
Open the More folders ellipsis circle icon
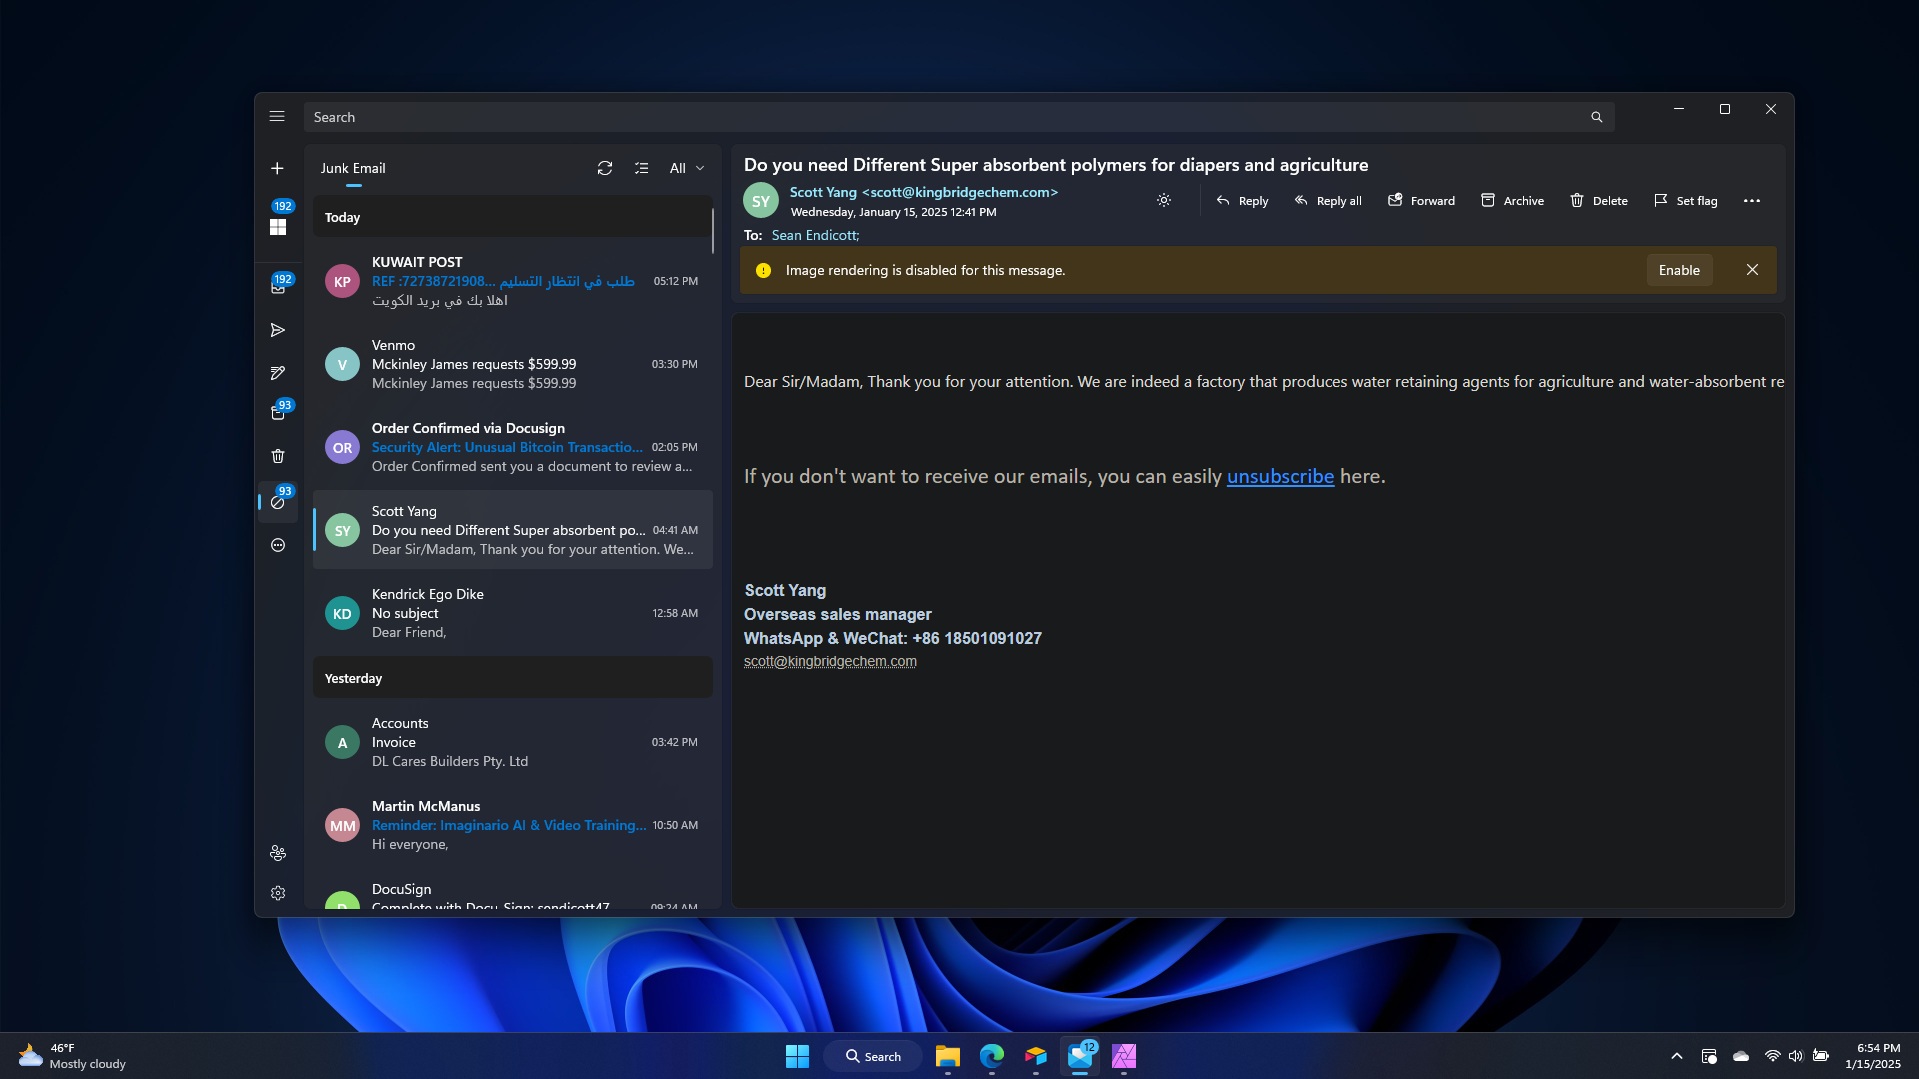(x=278, y=545)
